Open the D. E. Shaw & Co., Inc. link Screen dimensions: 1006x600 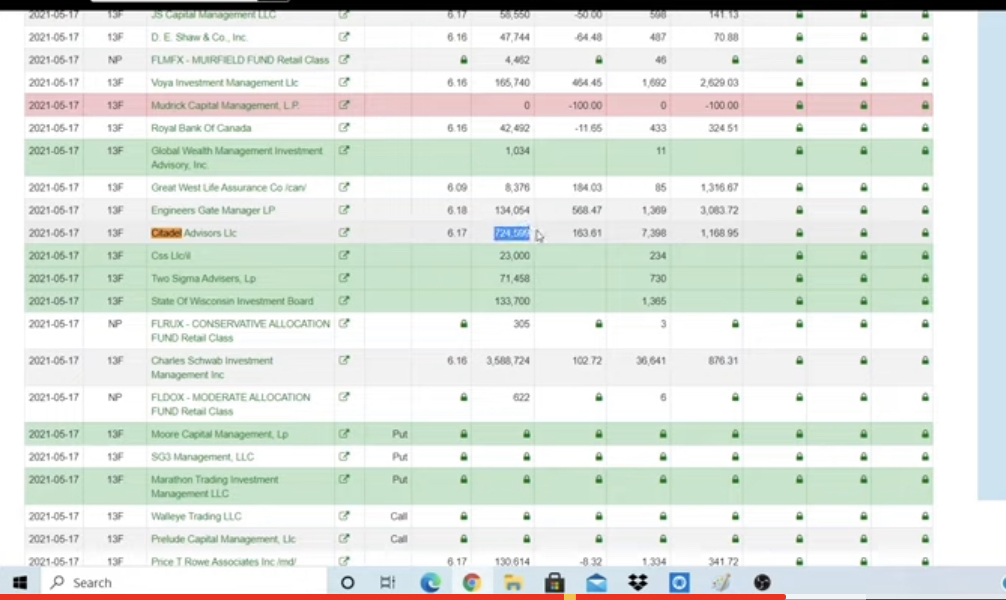[x=199, y=37]
